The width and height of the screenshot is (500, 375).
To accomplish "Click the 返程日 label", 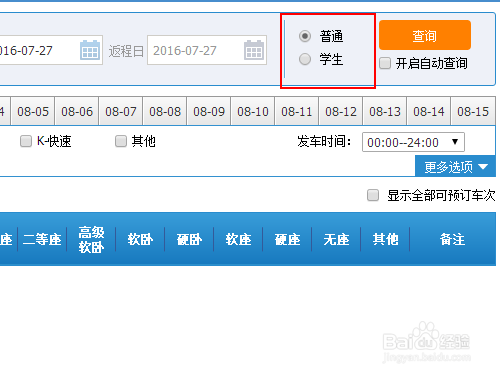I will pyautogui.click(x=126, y=51).
